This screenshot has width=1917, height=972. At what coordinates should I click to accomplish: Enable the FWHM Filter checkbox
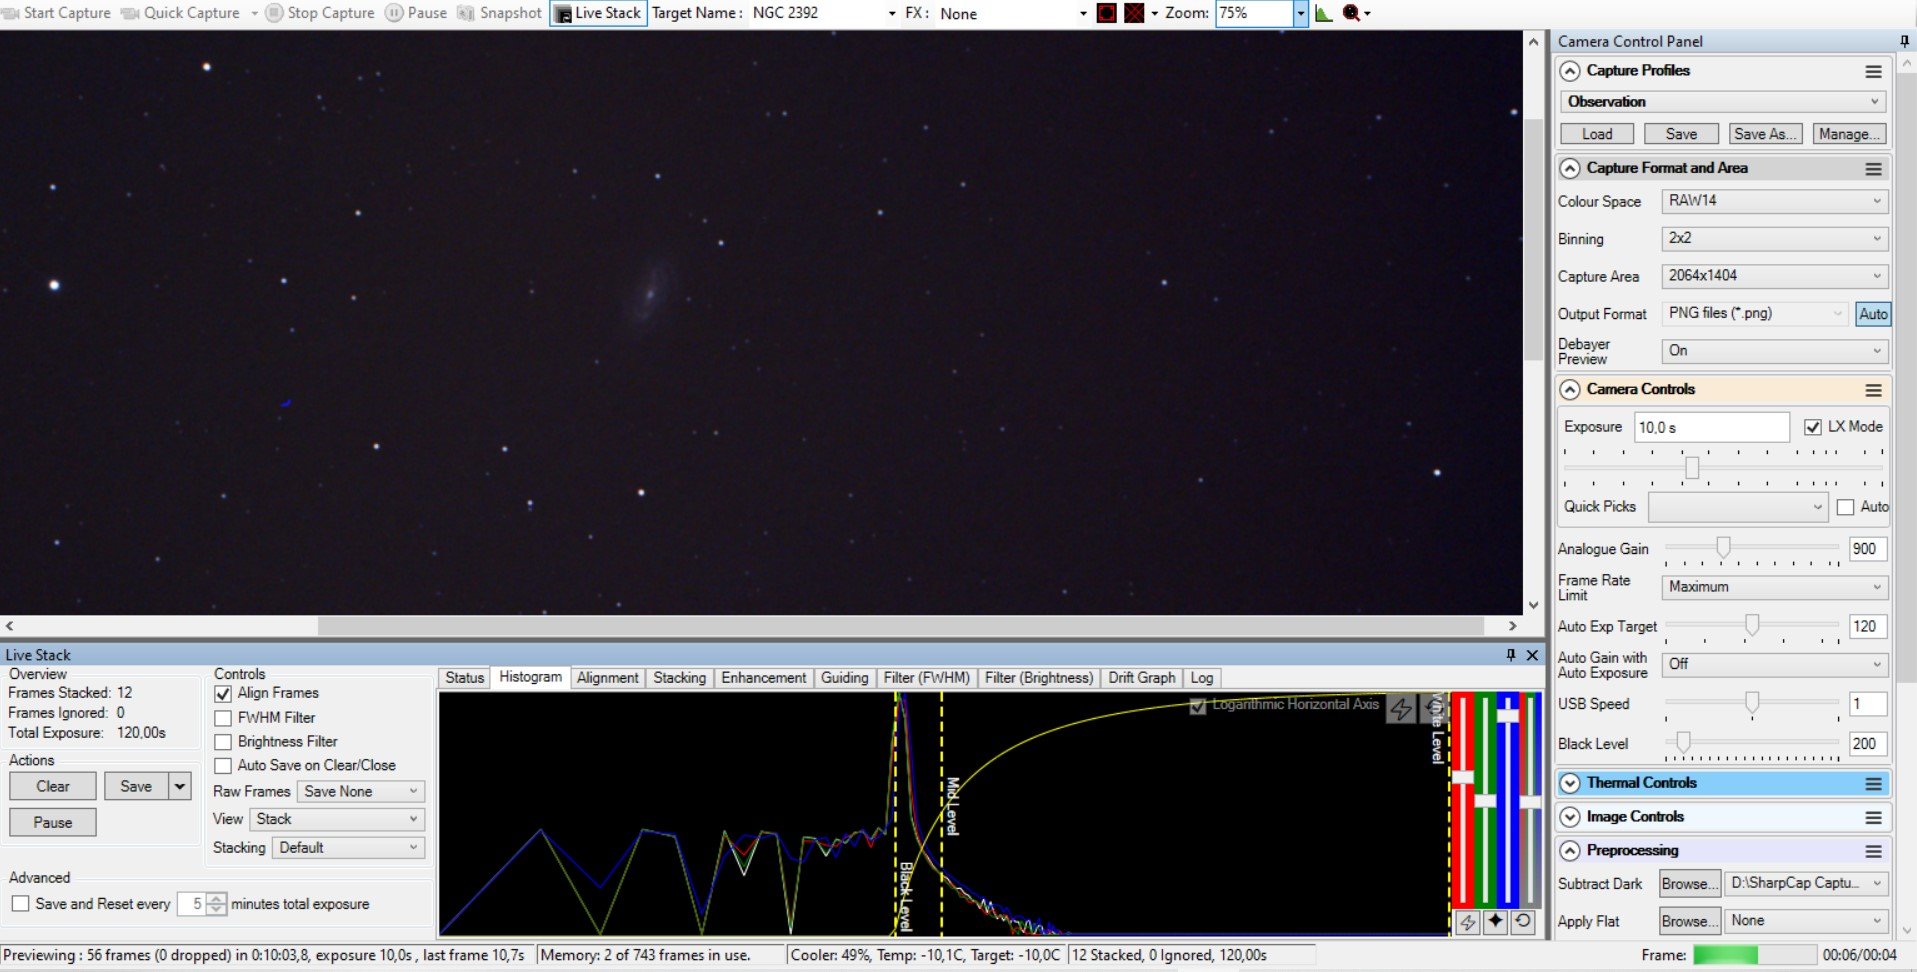tap(223, 718)
